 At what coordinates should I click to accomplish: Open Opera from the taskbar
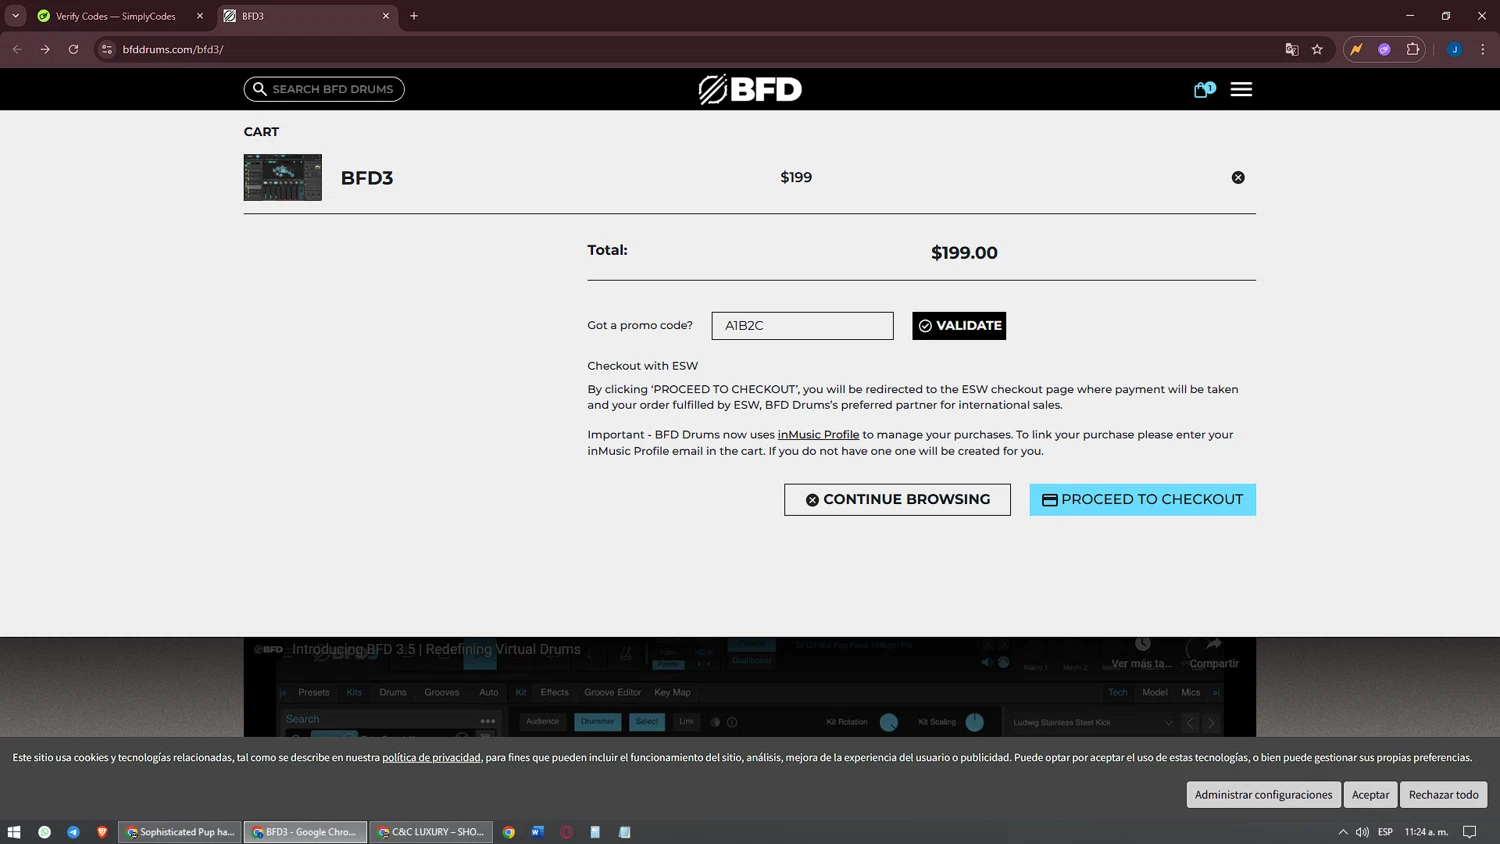point(566,832)
